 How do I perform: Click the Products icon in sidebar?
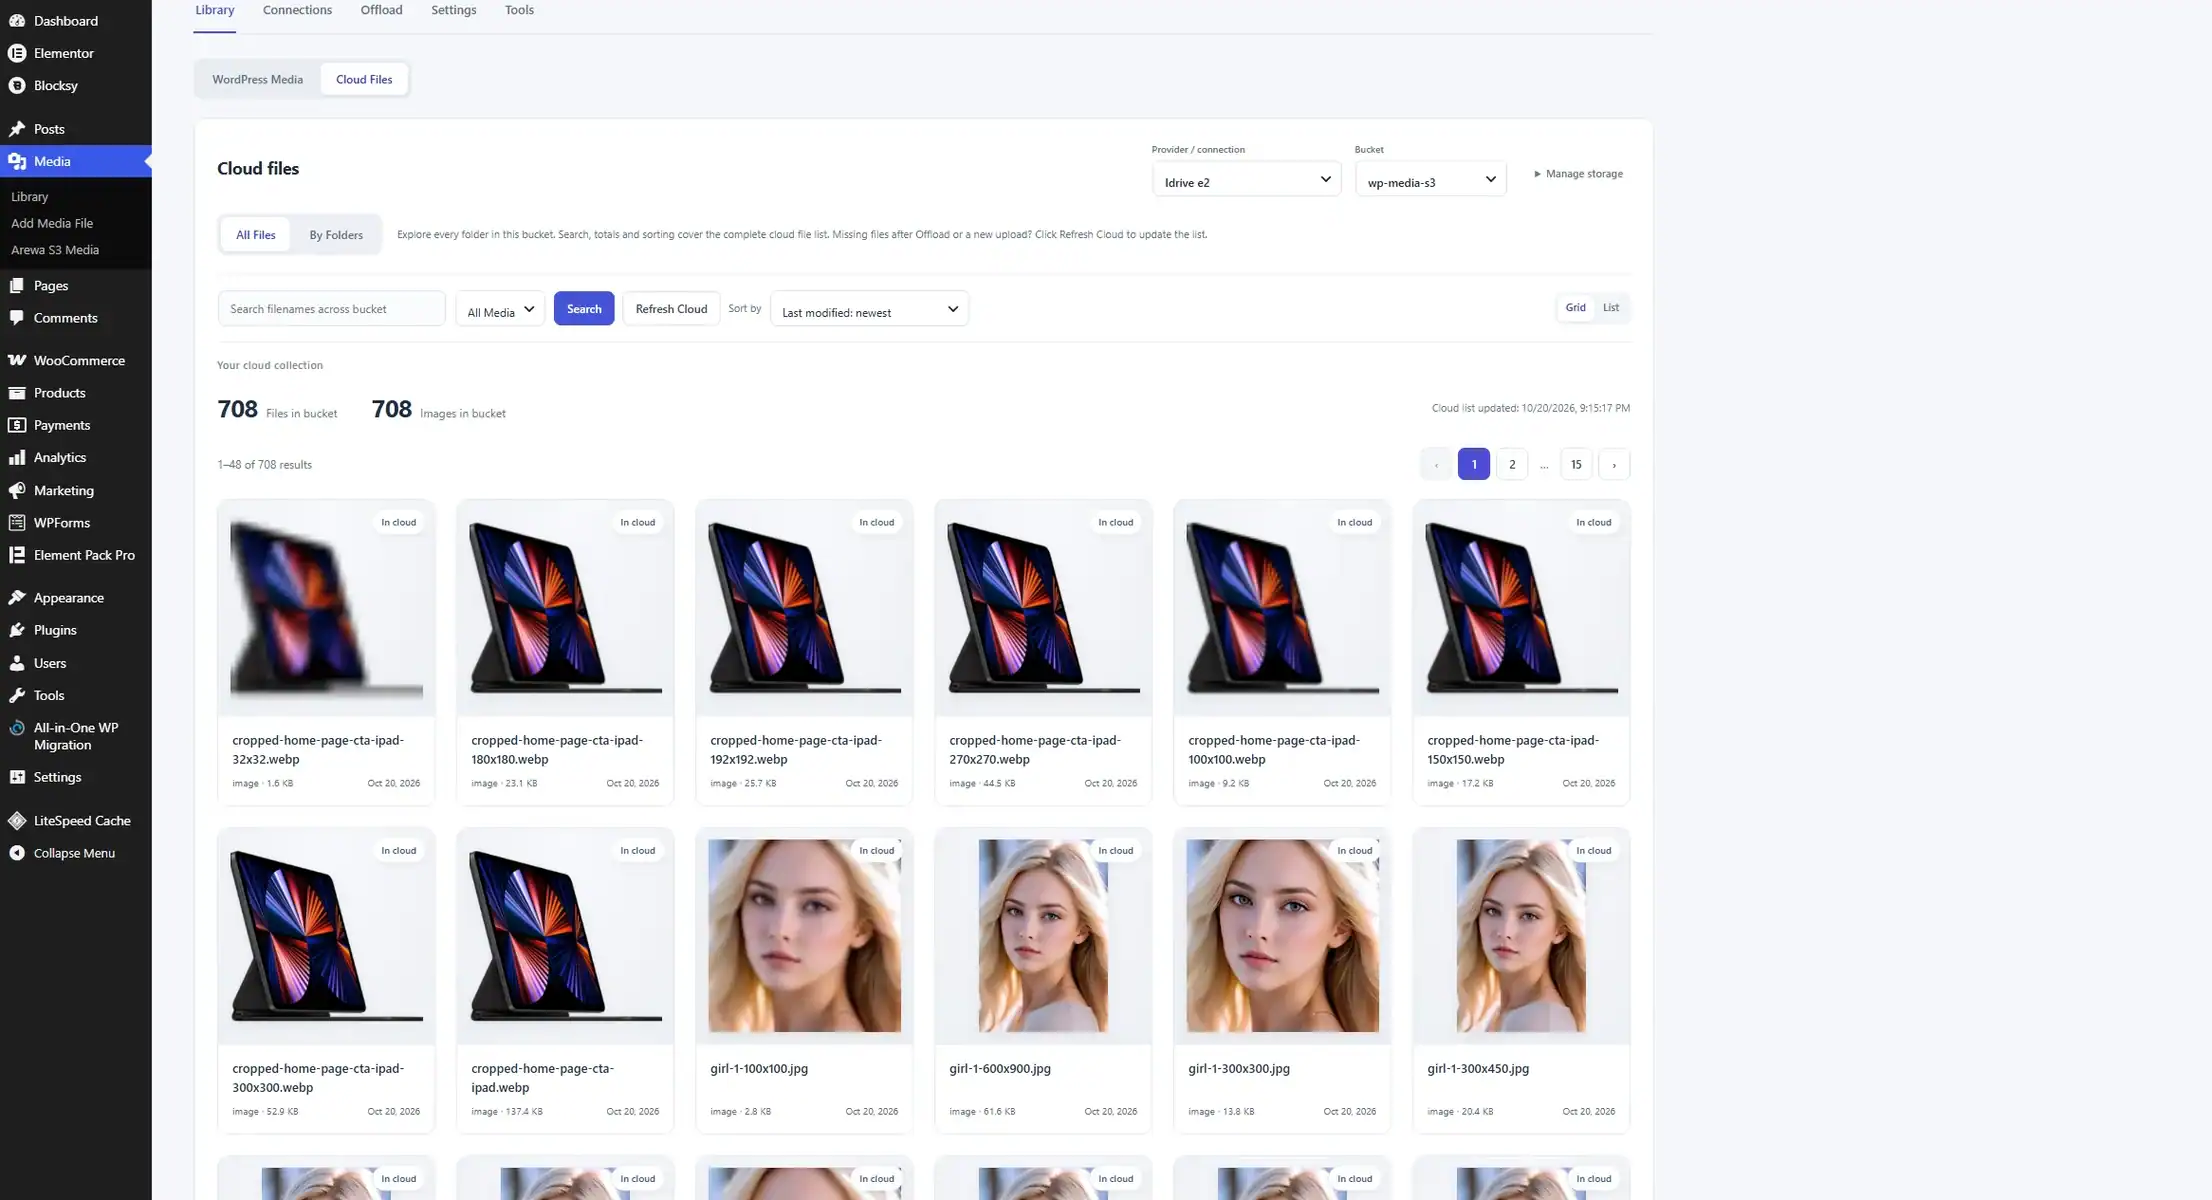click(x=17, y=393)
